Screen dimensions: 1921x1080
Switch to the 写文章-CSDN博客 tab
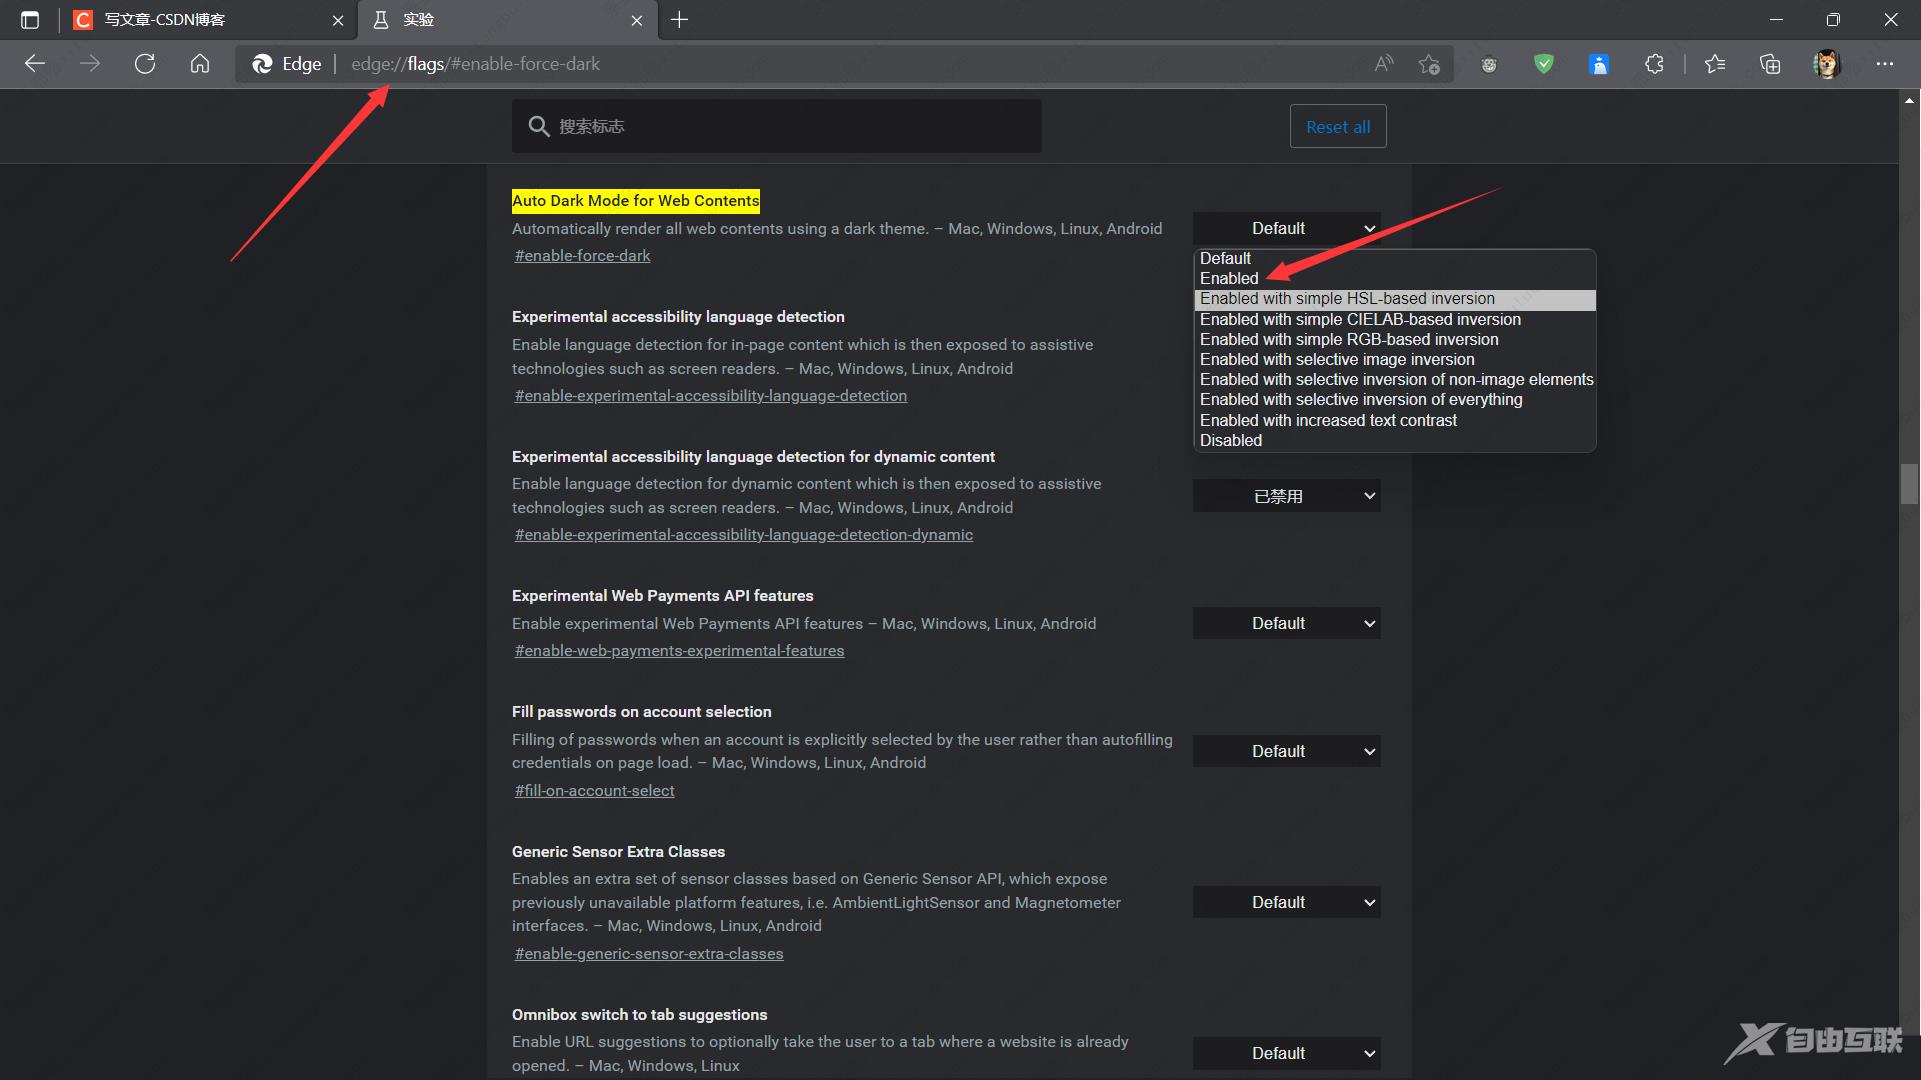tap(210, 20)
